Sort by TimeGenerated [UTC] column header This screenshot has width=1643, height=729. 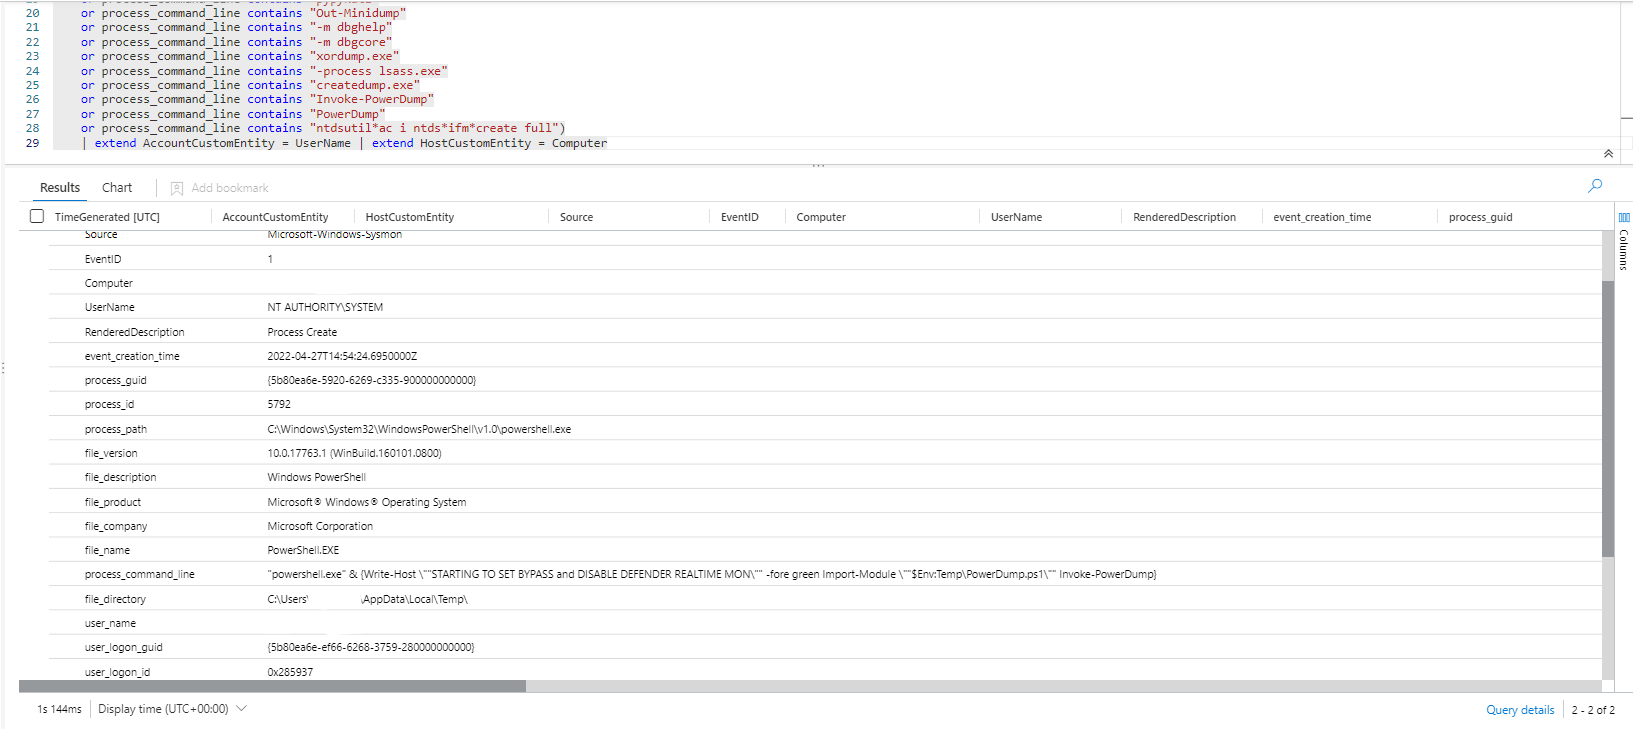pos(107,217)
